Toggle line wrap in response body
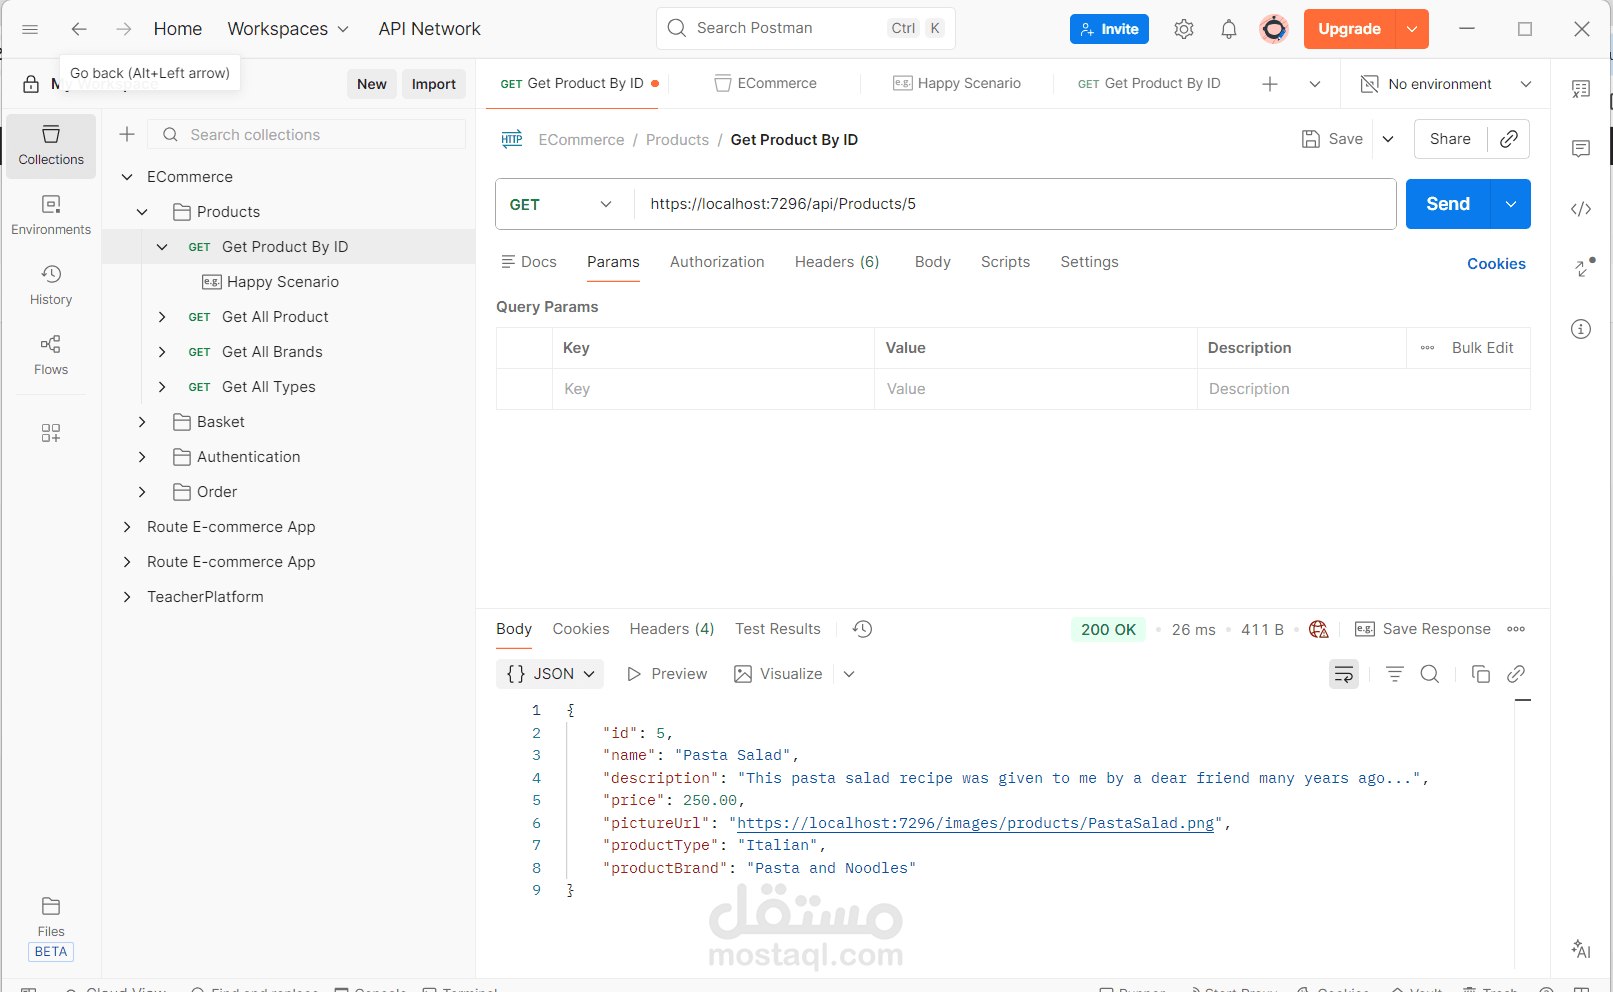The height and width of the screenshot is (992, 1613). (x=1344, y=674)
